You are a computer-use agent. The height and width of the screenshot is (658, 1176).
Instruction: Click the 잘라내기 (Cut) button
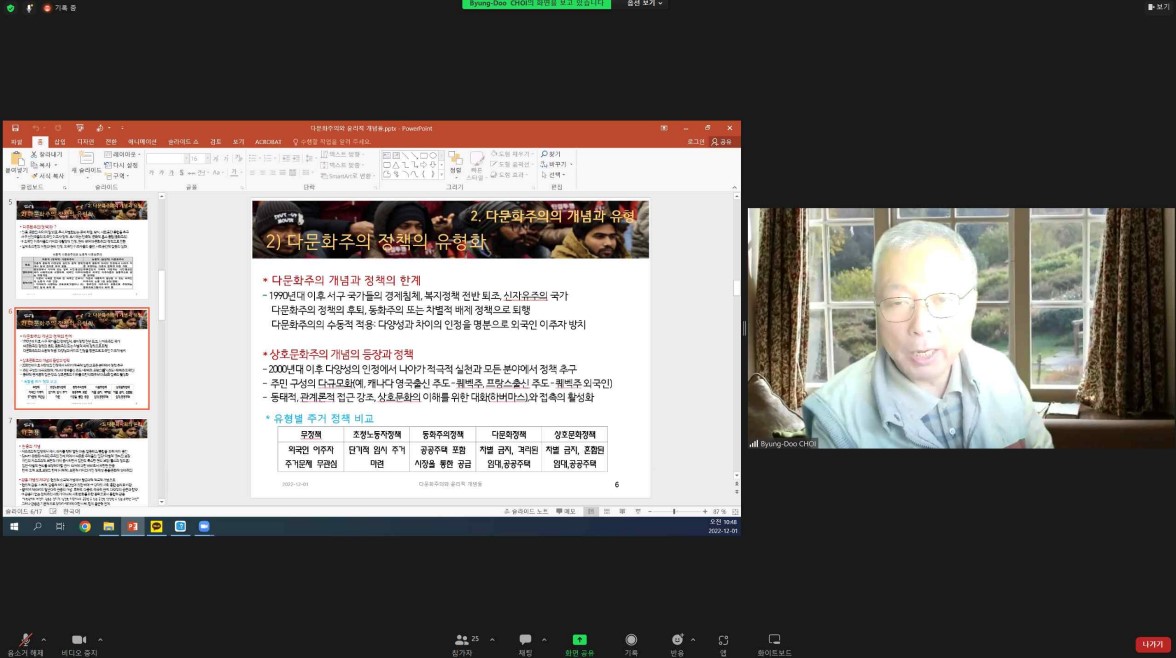46,155
